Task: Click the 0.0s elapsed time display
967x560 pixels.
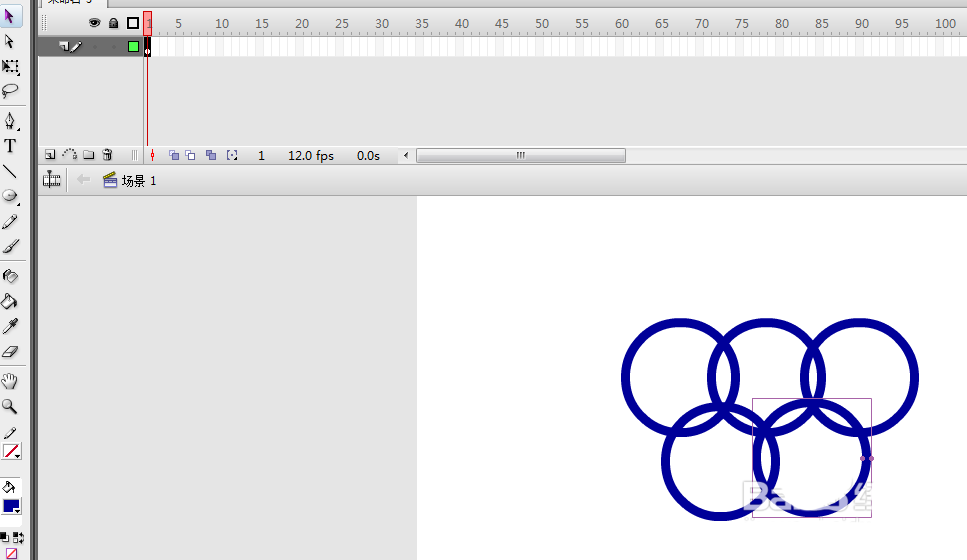Action: coord(368,155)
